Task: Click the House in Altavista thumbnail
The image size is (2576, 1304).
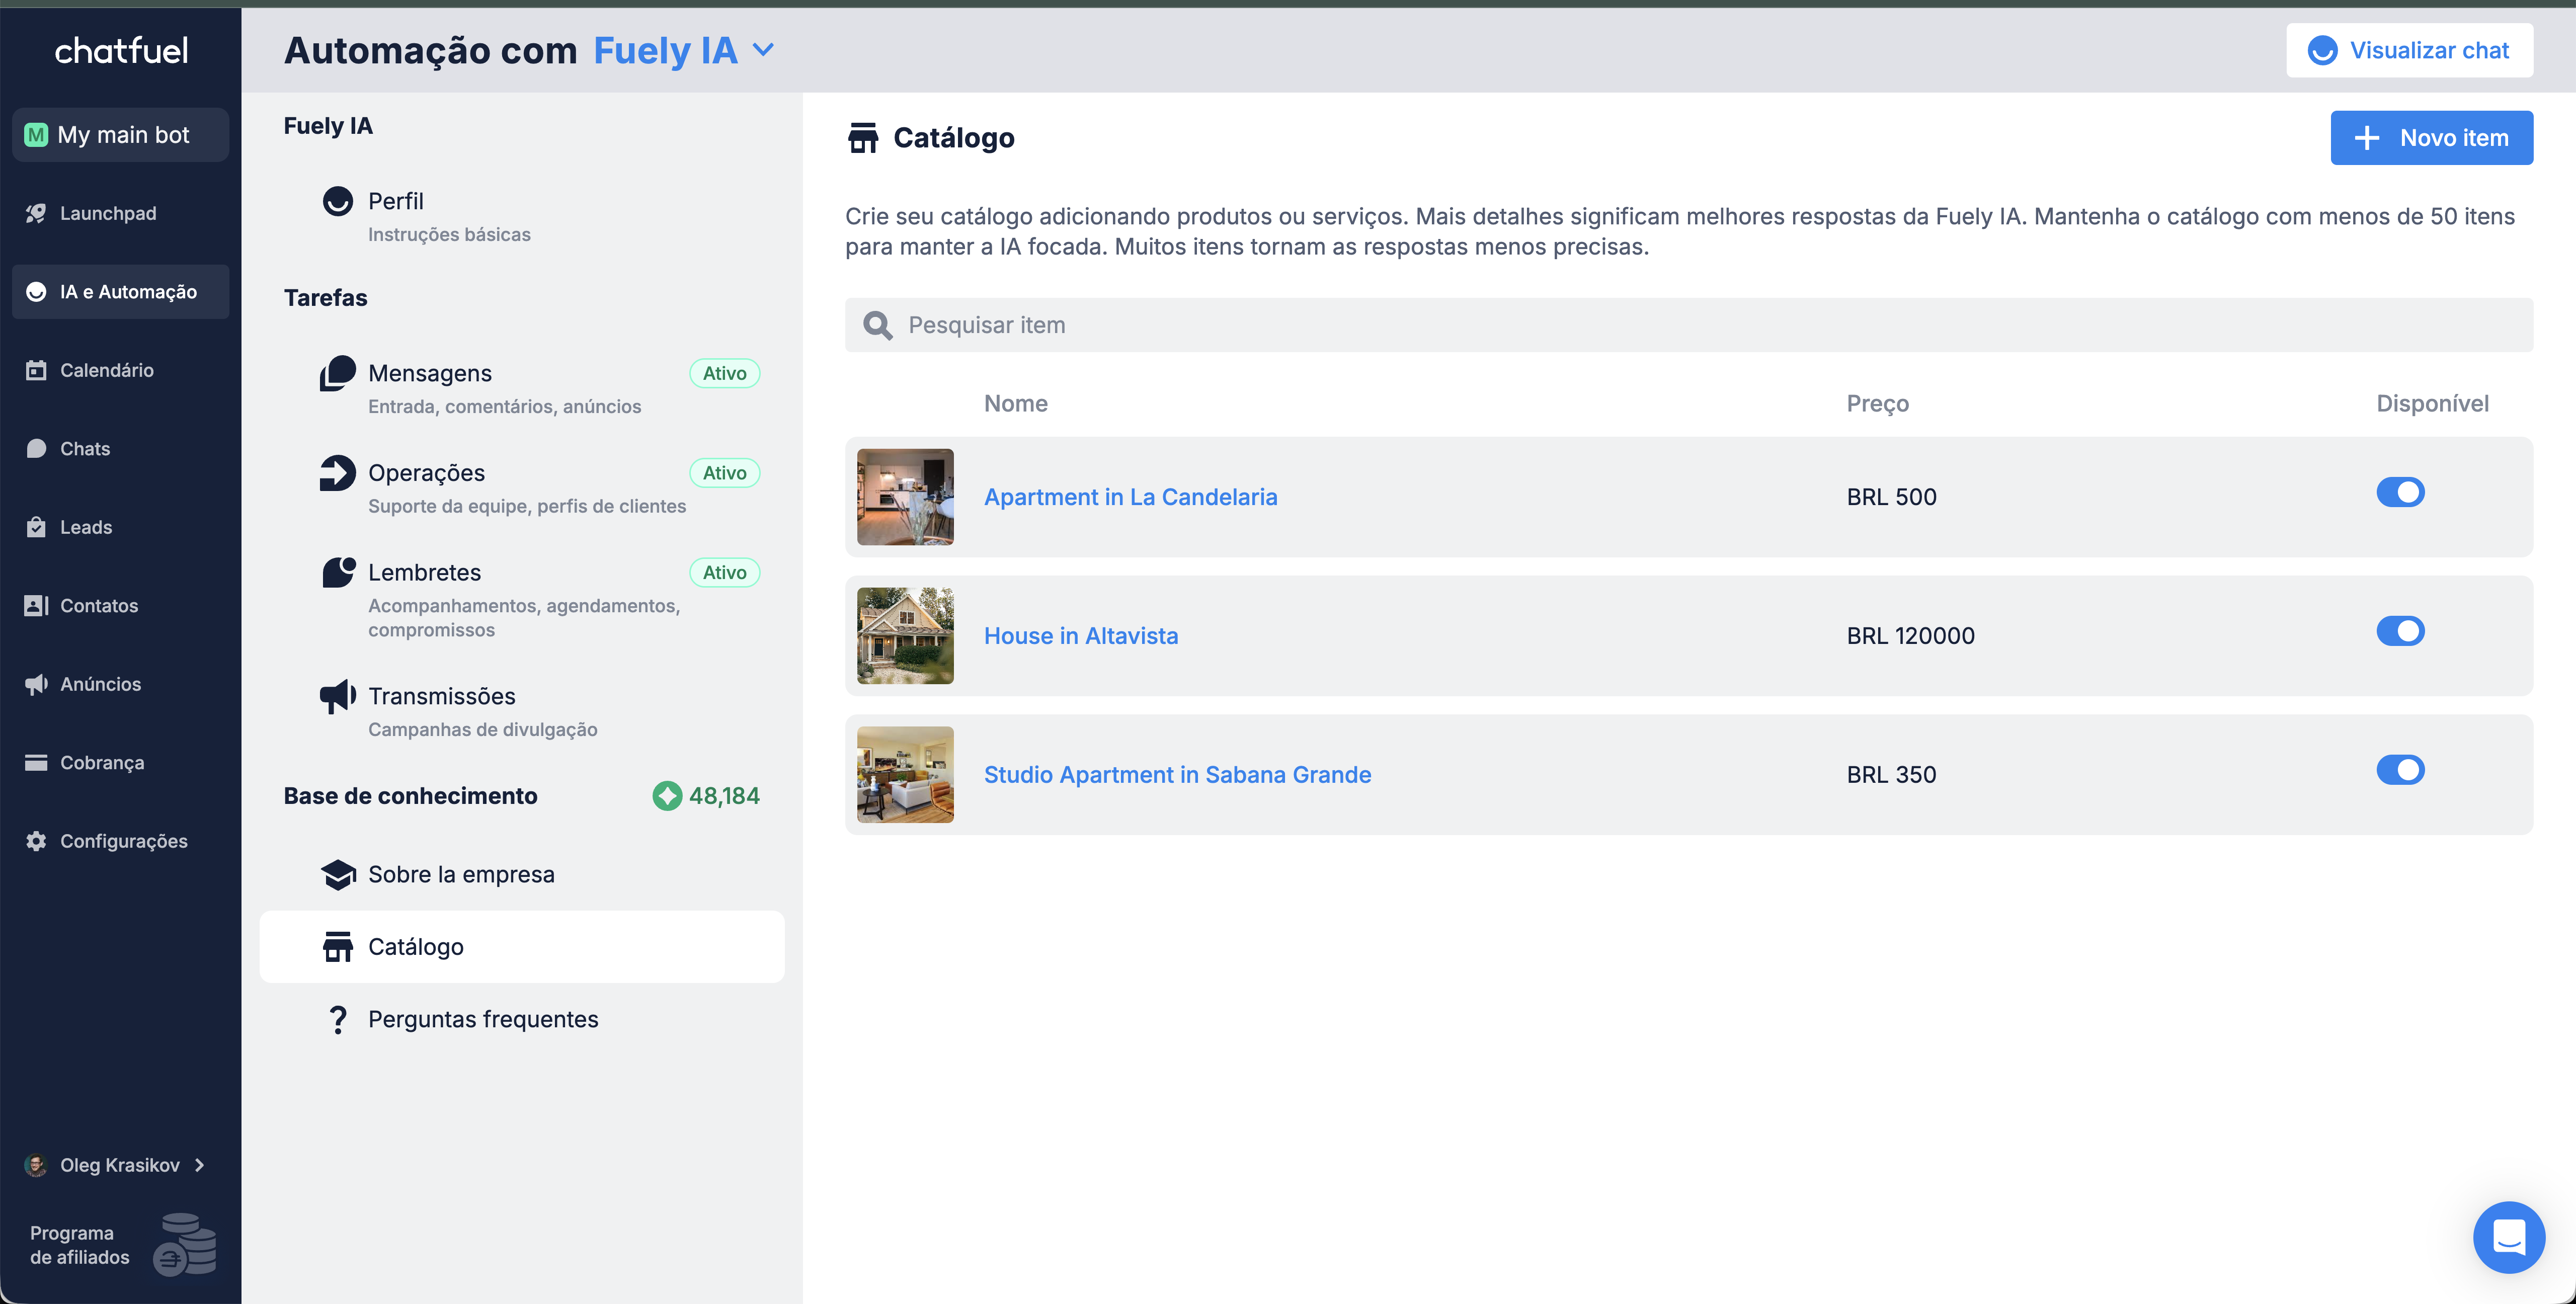Action: coord(905,636)
